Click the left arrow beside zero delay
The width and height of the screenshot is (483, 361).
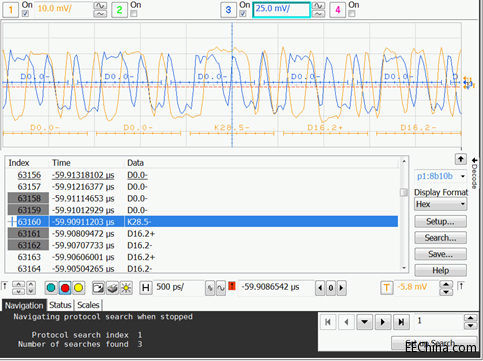coord(320,288)
